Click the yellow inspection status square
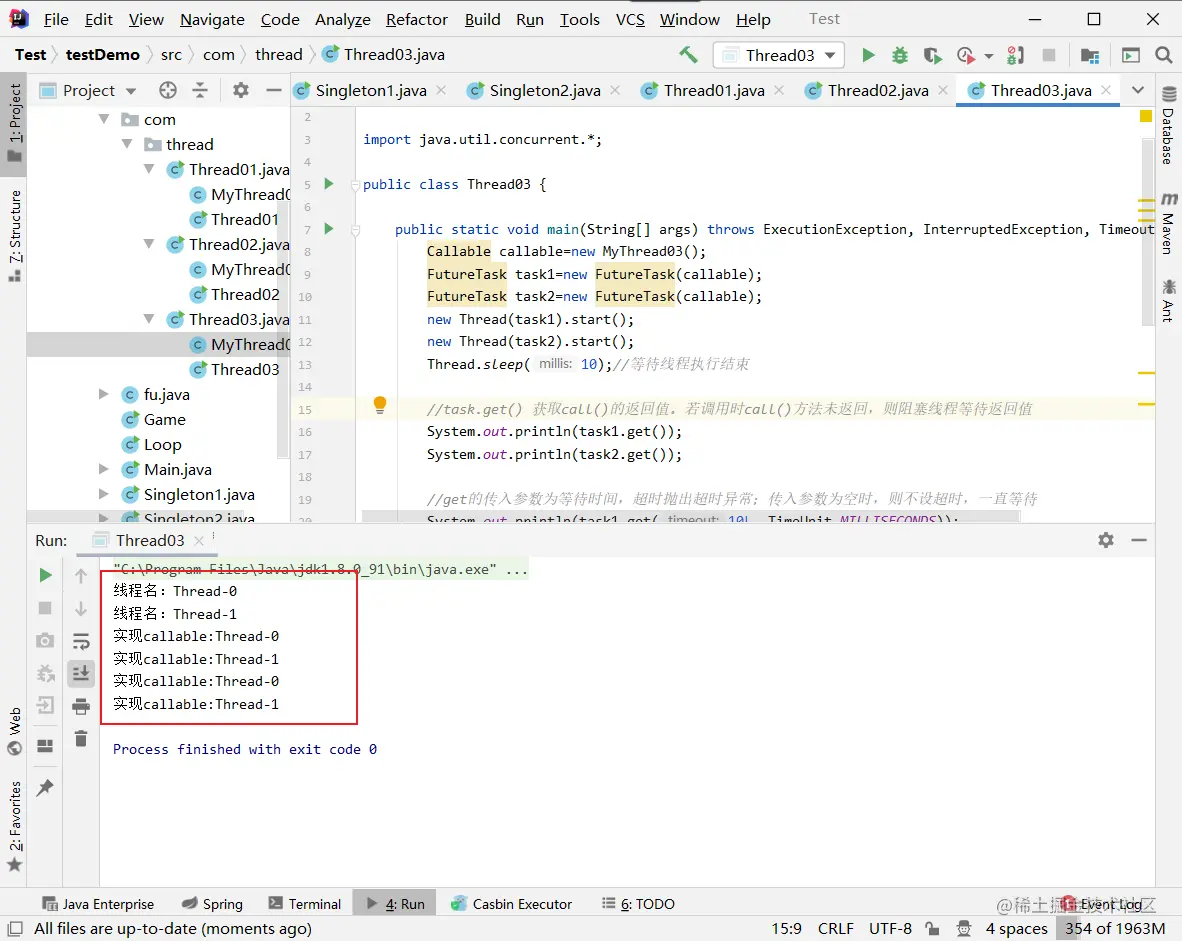The height and width of the screenshot is (941, 1182). tap(1146, 115)
